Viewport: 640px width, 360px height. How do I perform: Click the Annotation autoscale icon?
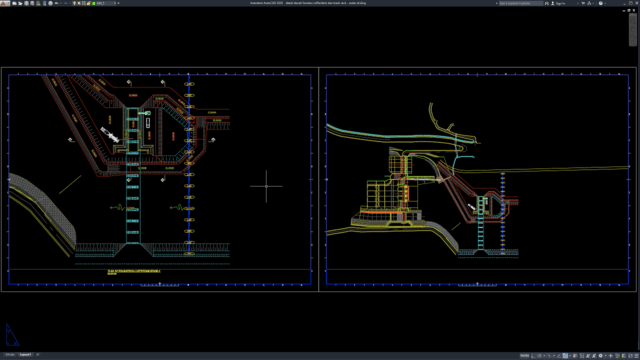[x=594, y=356]
